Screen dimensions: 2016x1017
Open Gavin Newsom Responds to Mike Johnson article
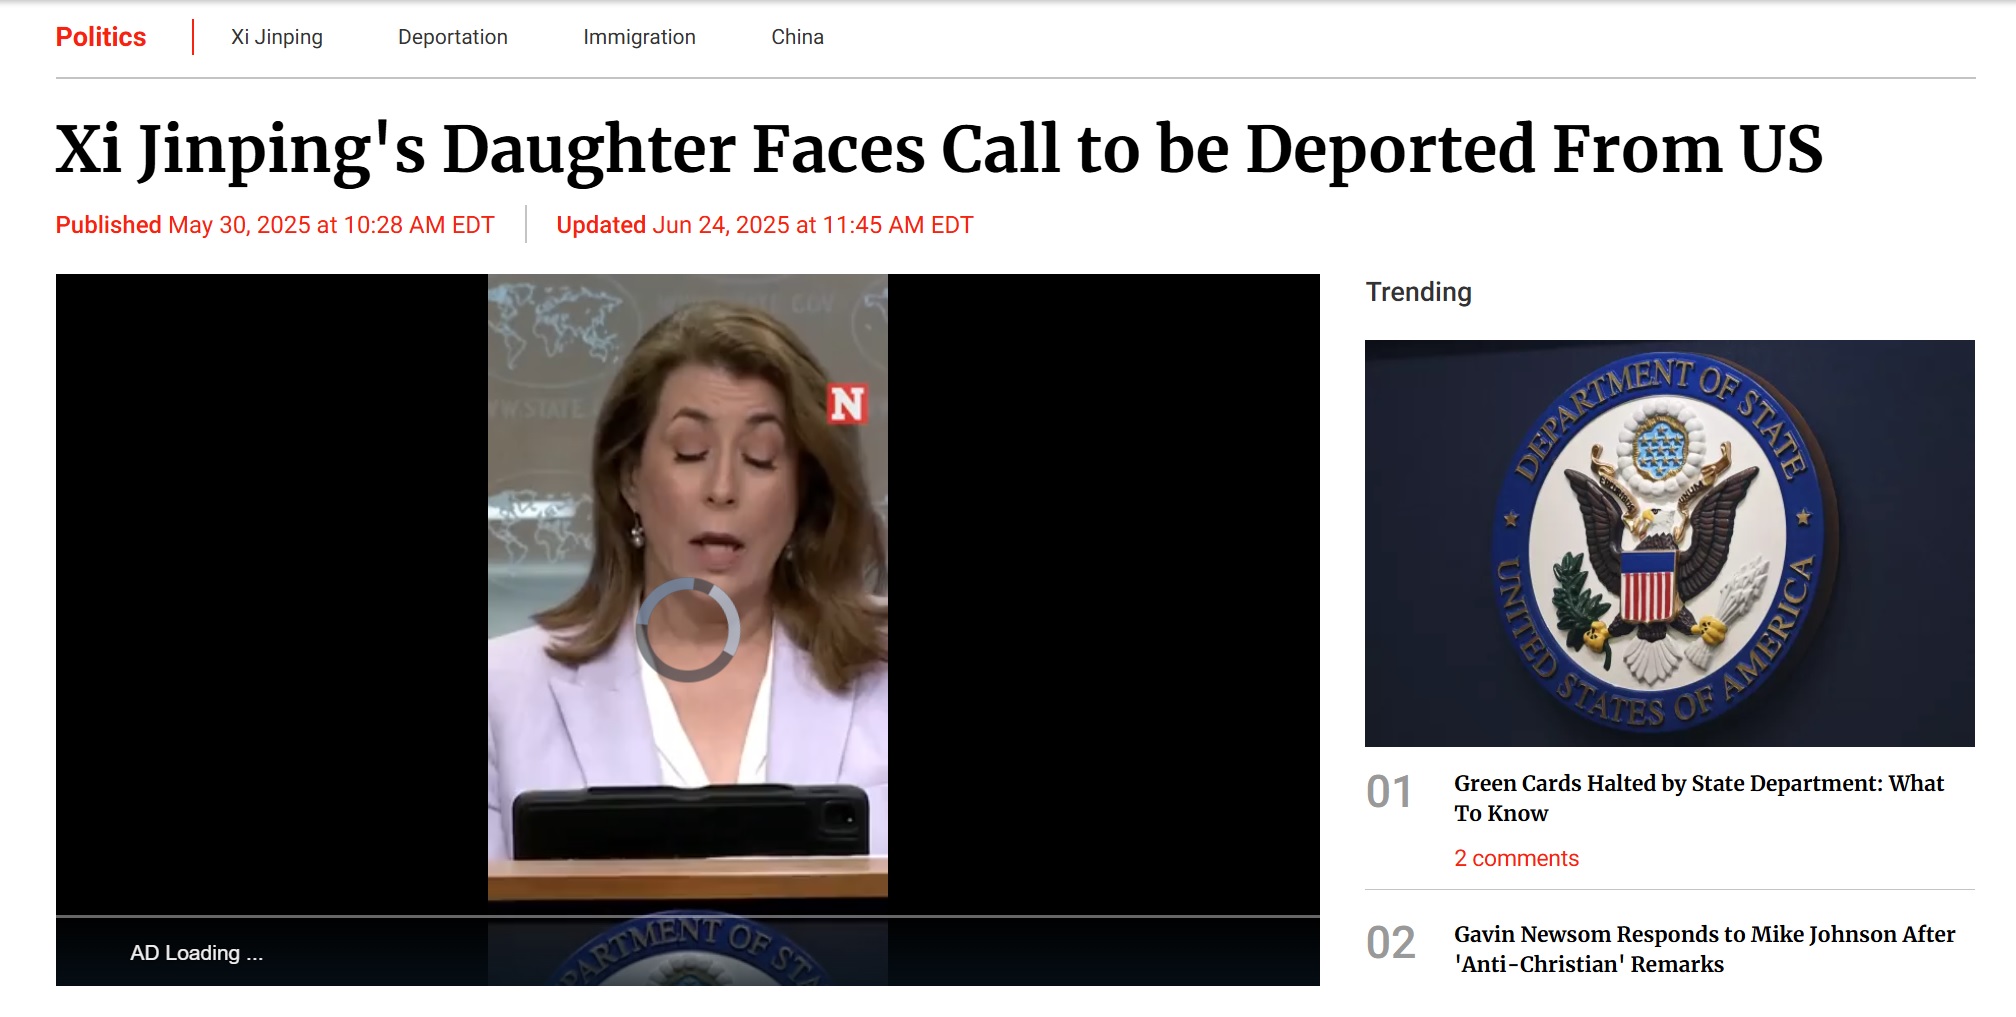[x=1704, y=949]
